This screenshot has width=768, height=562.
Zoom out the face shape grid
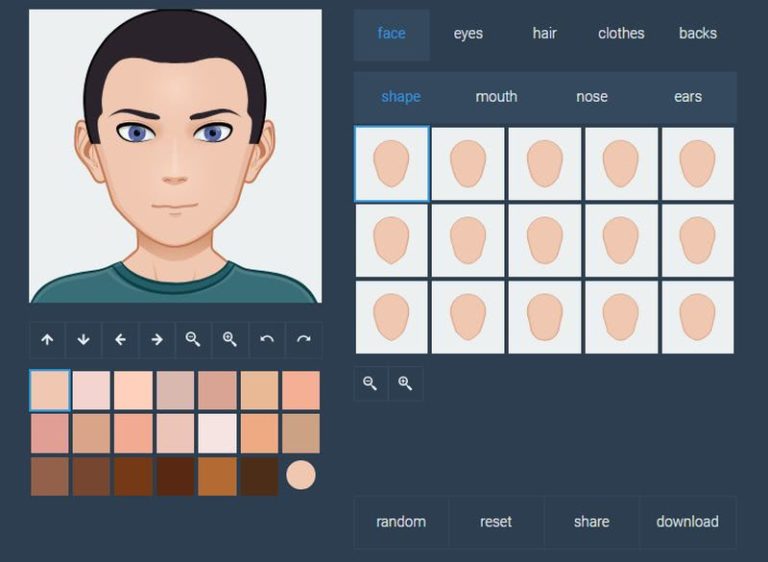pyautogui.click(x=370, y=384)
